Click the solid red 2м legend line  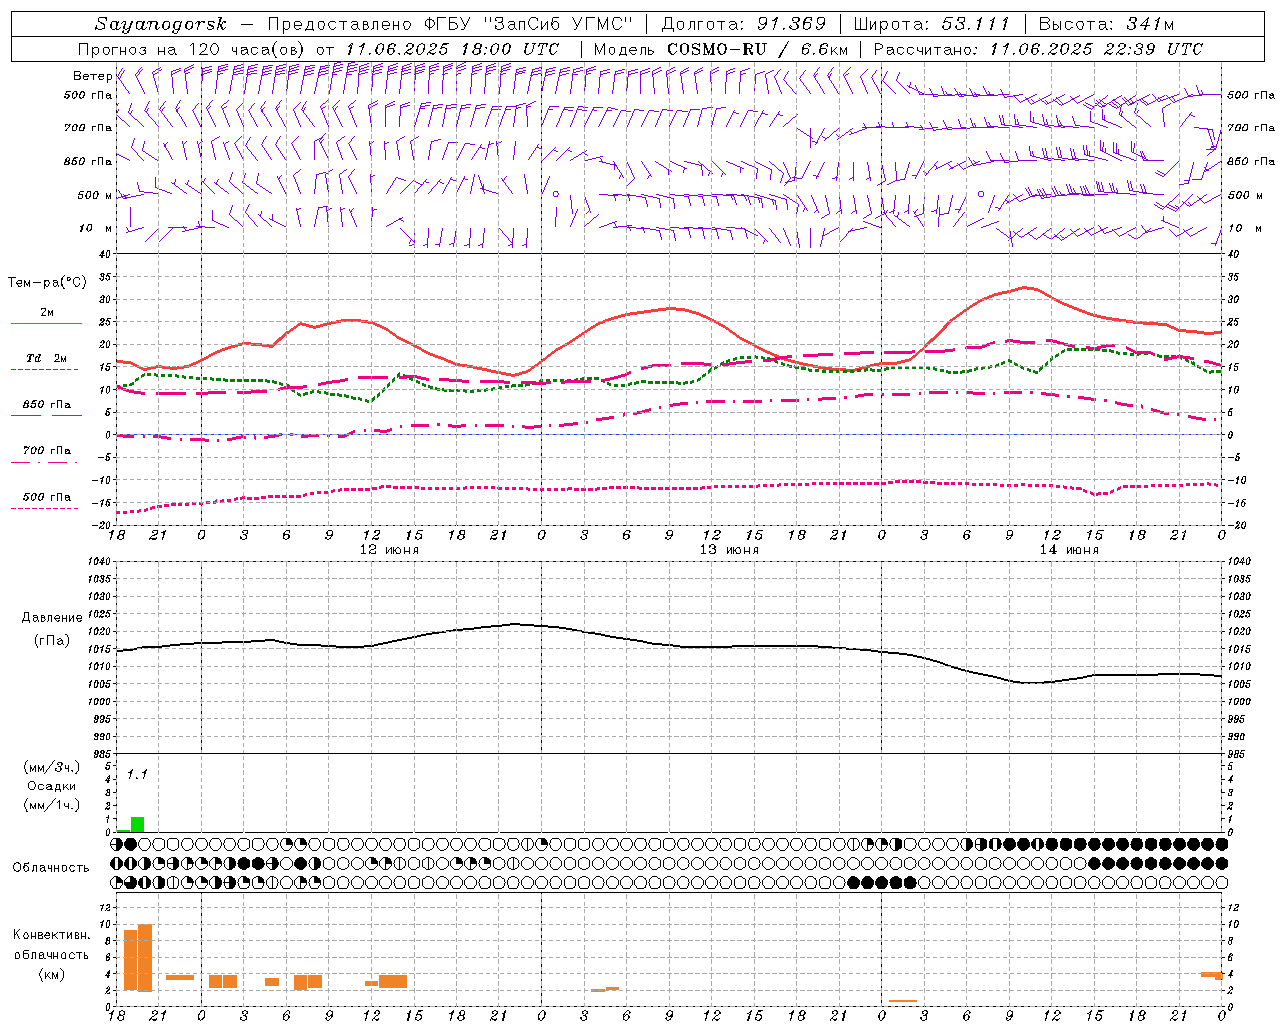tap(45, 323)
